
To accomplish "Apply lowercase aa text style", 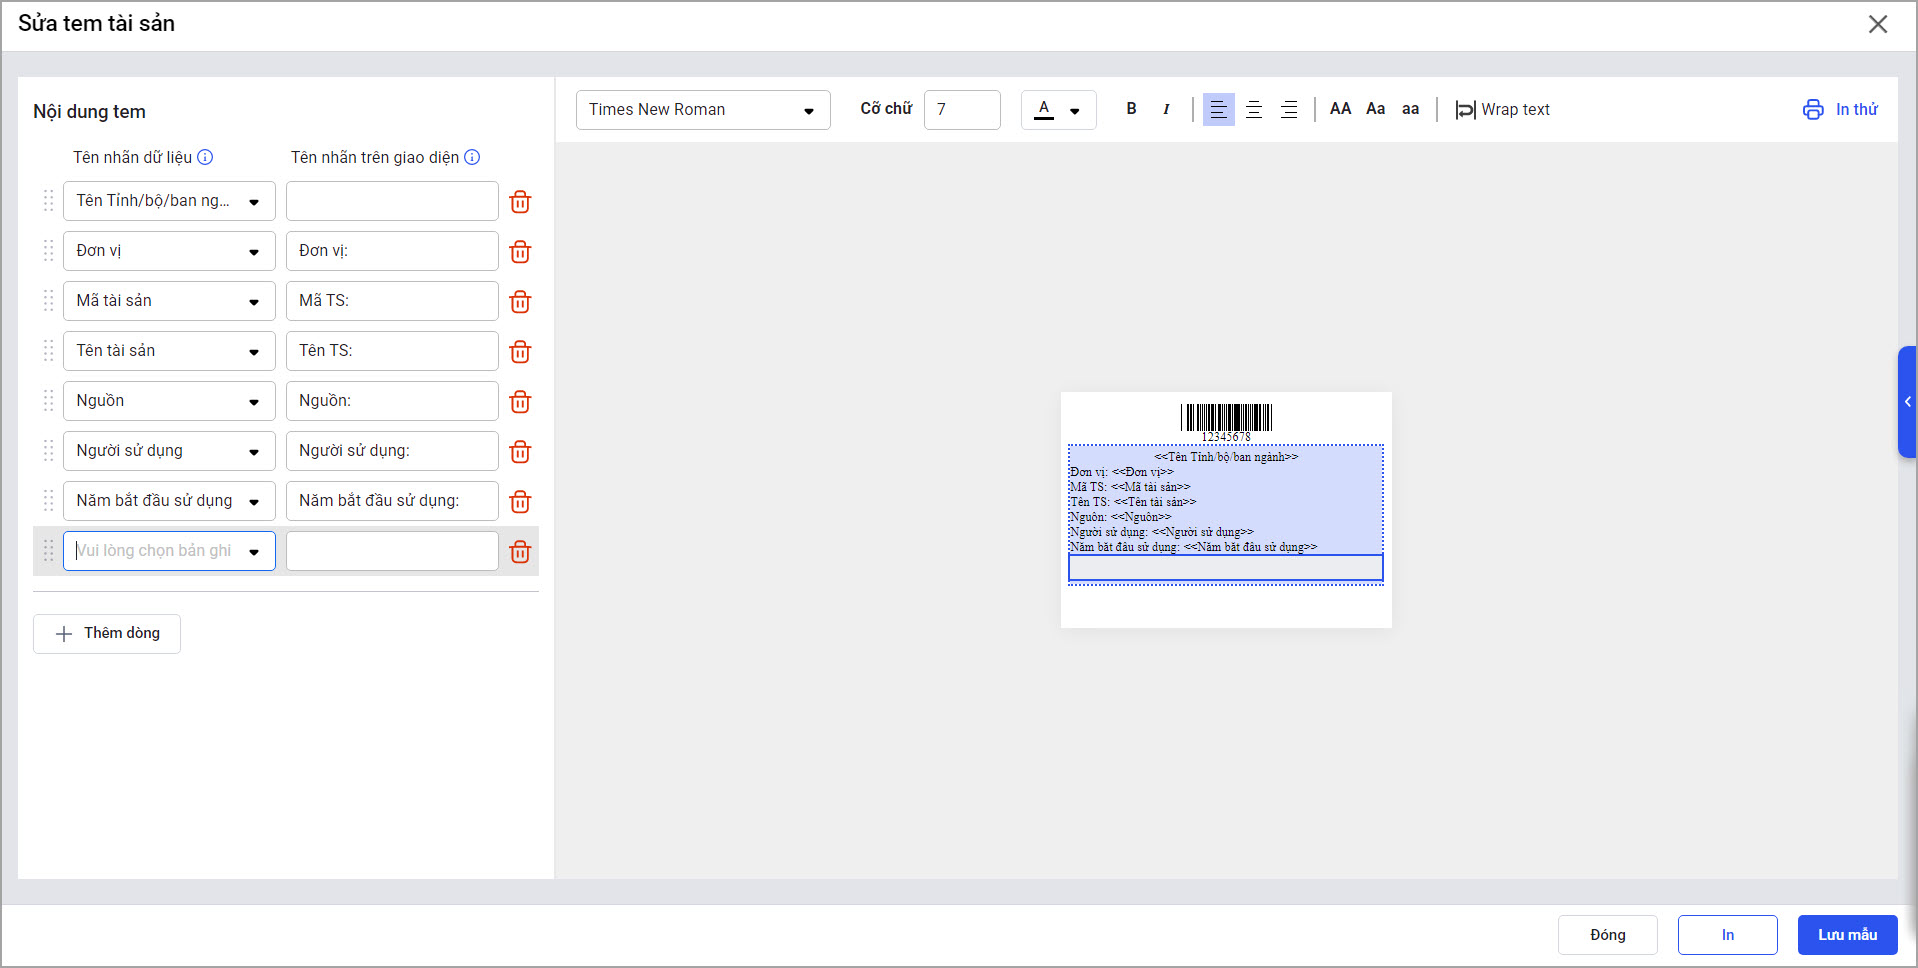I will tap(1410, 109).
